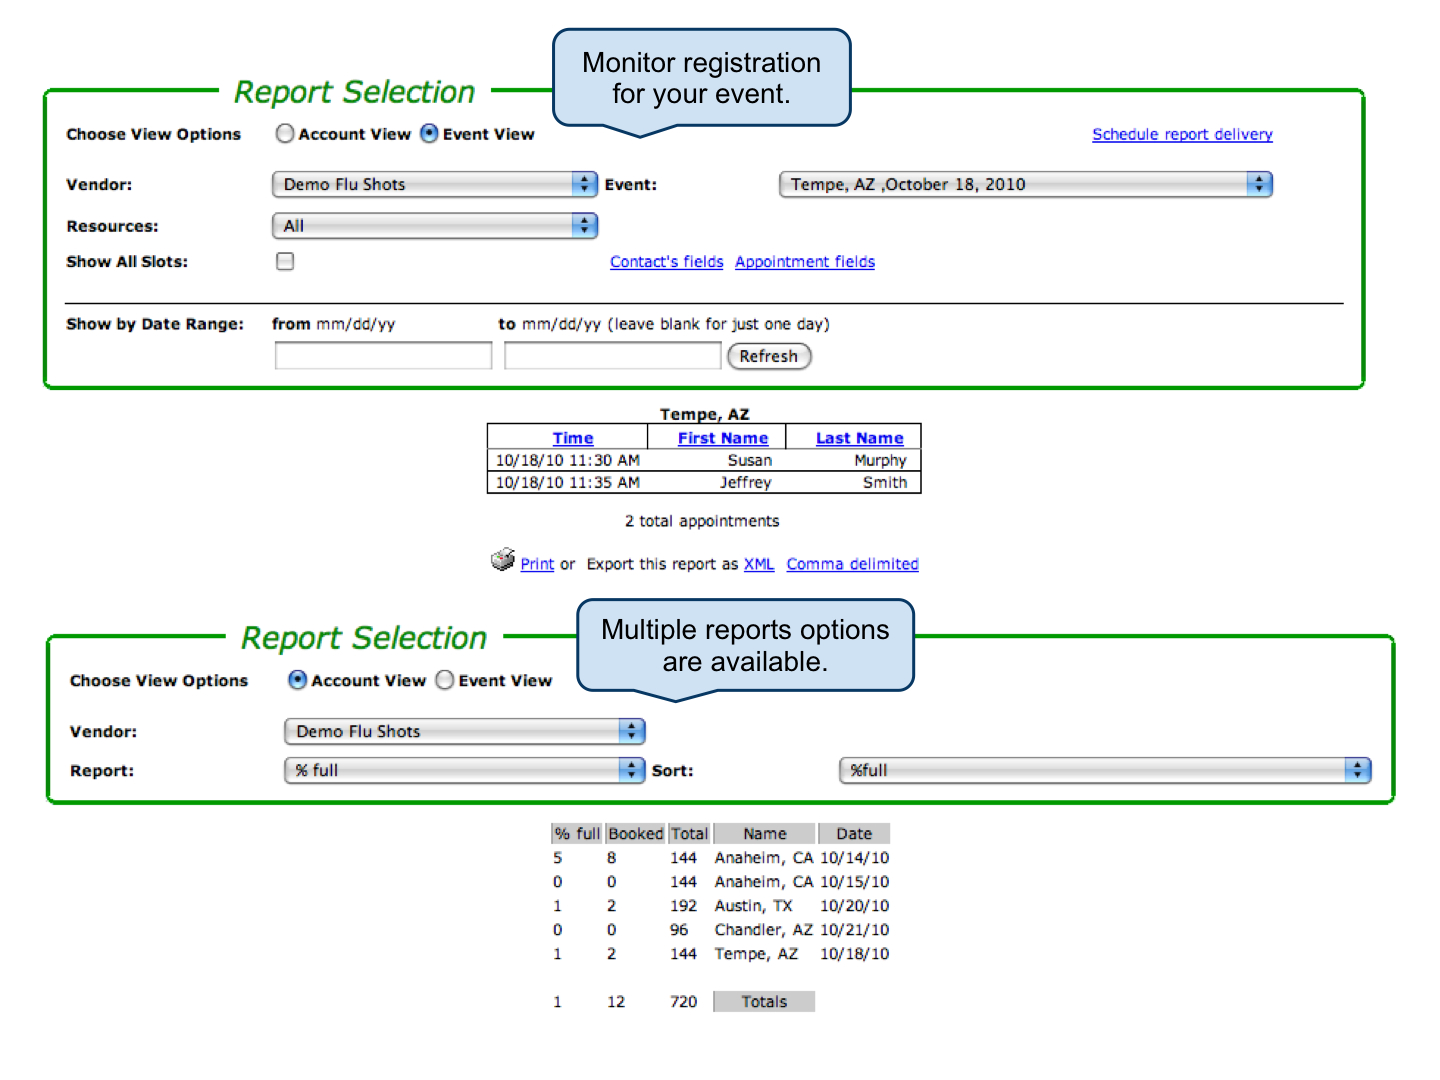Enable the Show All Slots checkbox
Image resolution: width=1440 pixels, height=1080 pixels.
pyautogui.click(x=285, y=261)
